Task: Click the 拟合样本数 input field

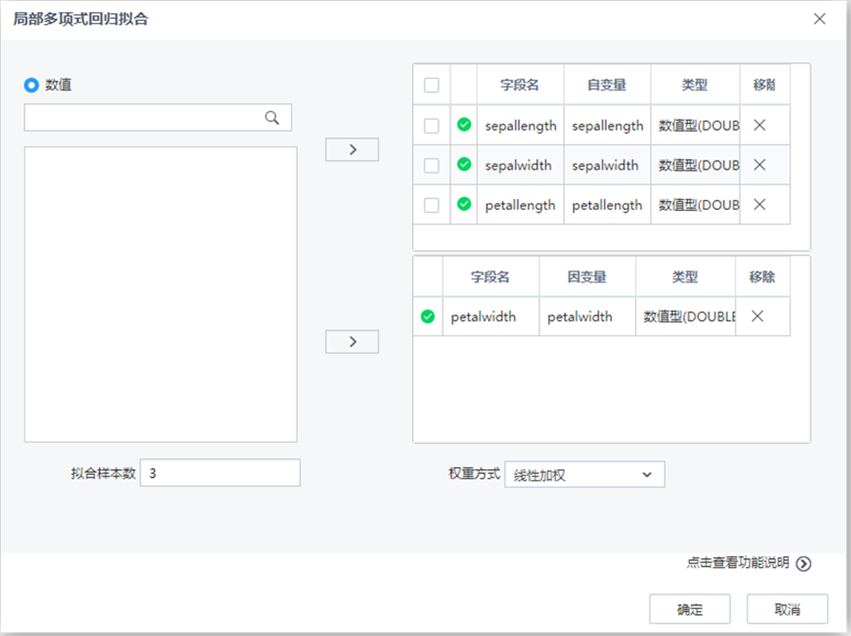Action: tap(220, 472)
